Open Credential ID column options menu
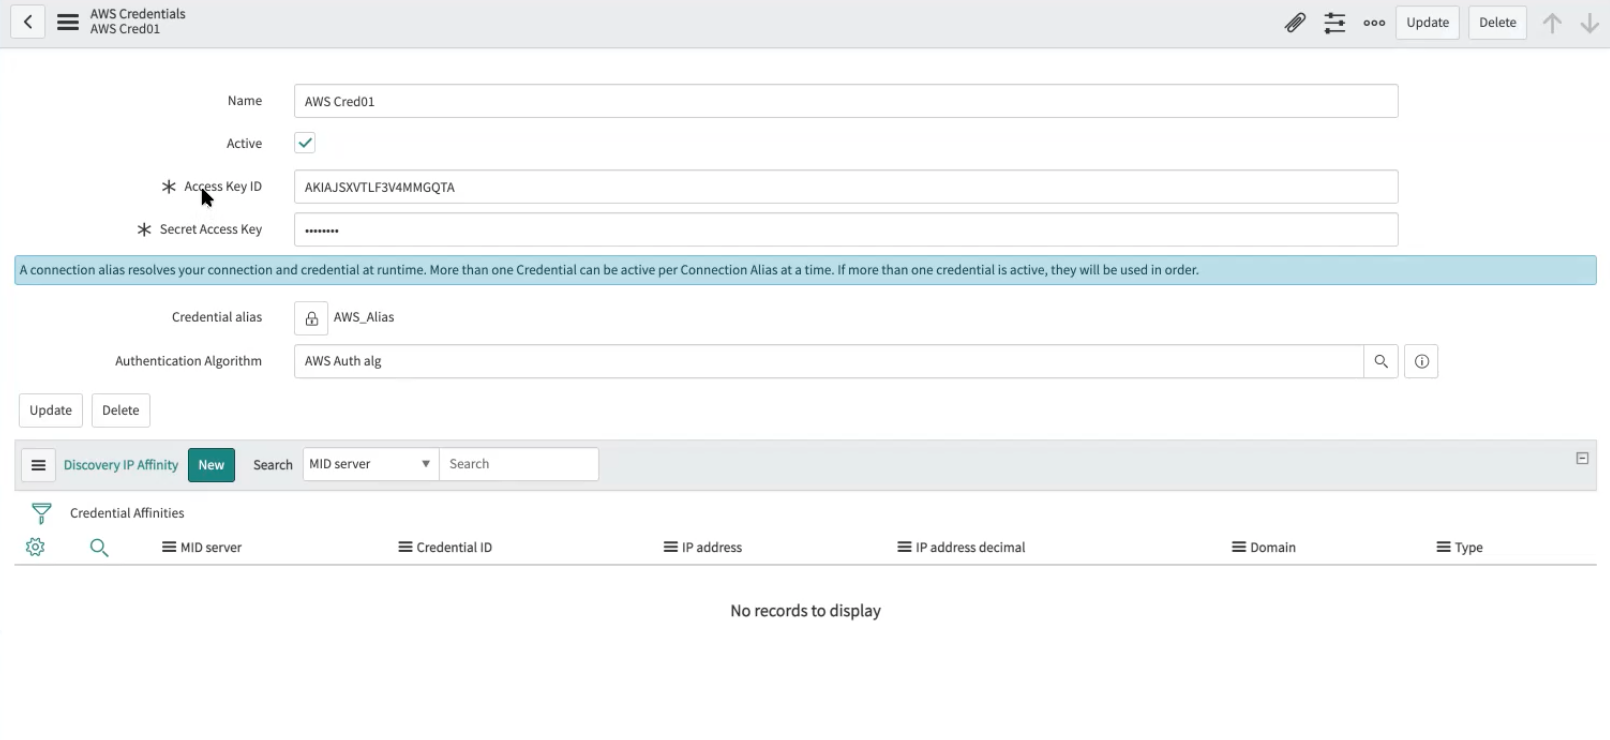 point(405,547)
